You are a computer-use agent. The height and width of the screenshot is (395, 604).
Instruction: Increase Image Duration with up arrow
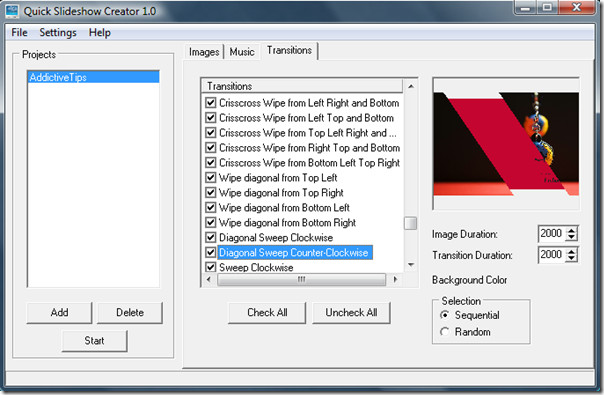point(572,230)
